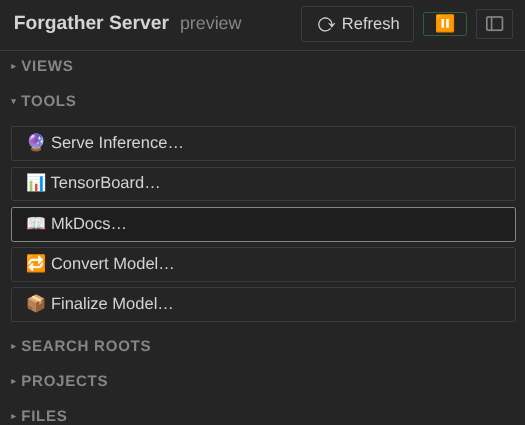
Task: Expand the FILES section
Action: click(x=39, y=416)
